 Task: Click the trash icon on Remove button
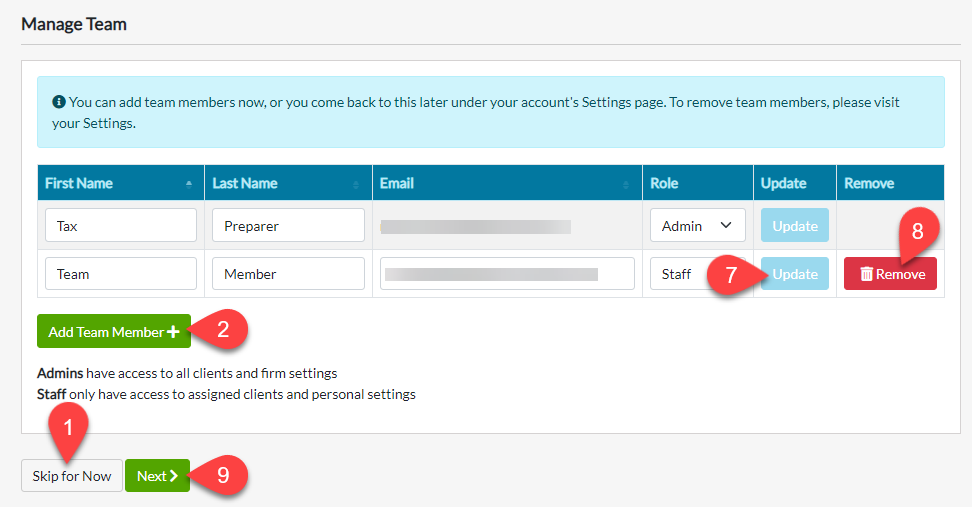[867, 274]
